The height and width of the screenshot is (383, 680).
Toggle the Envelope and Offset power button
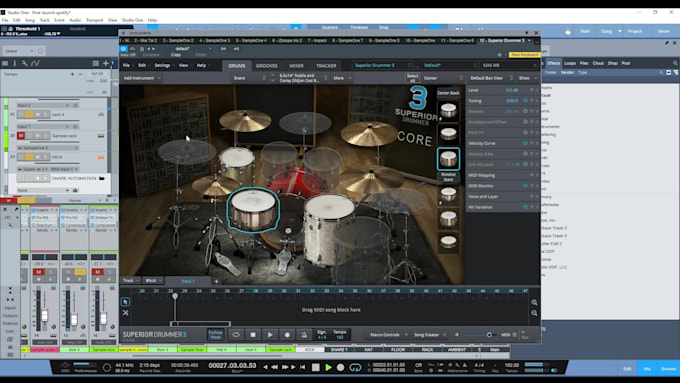click(x=525, y=122)
